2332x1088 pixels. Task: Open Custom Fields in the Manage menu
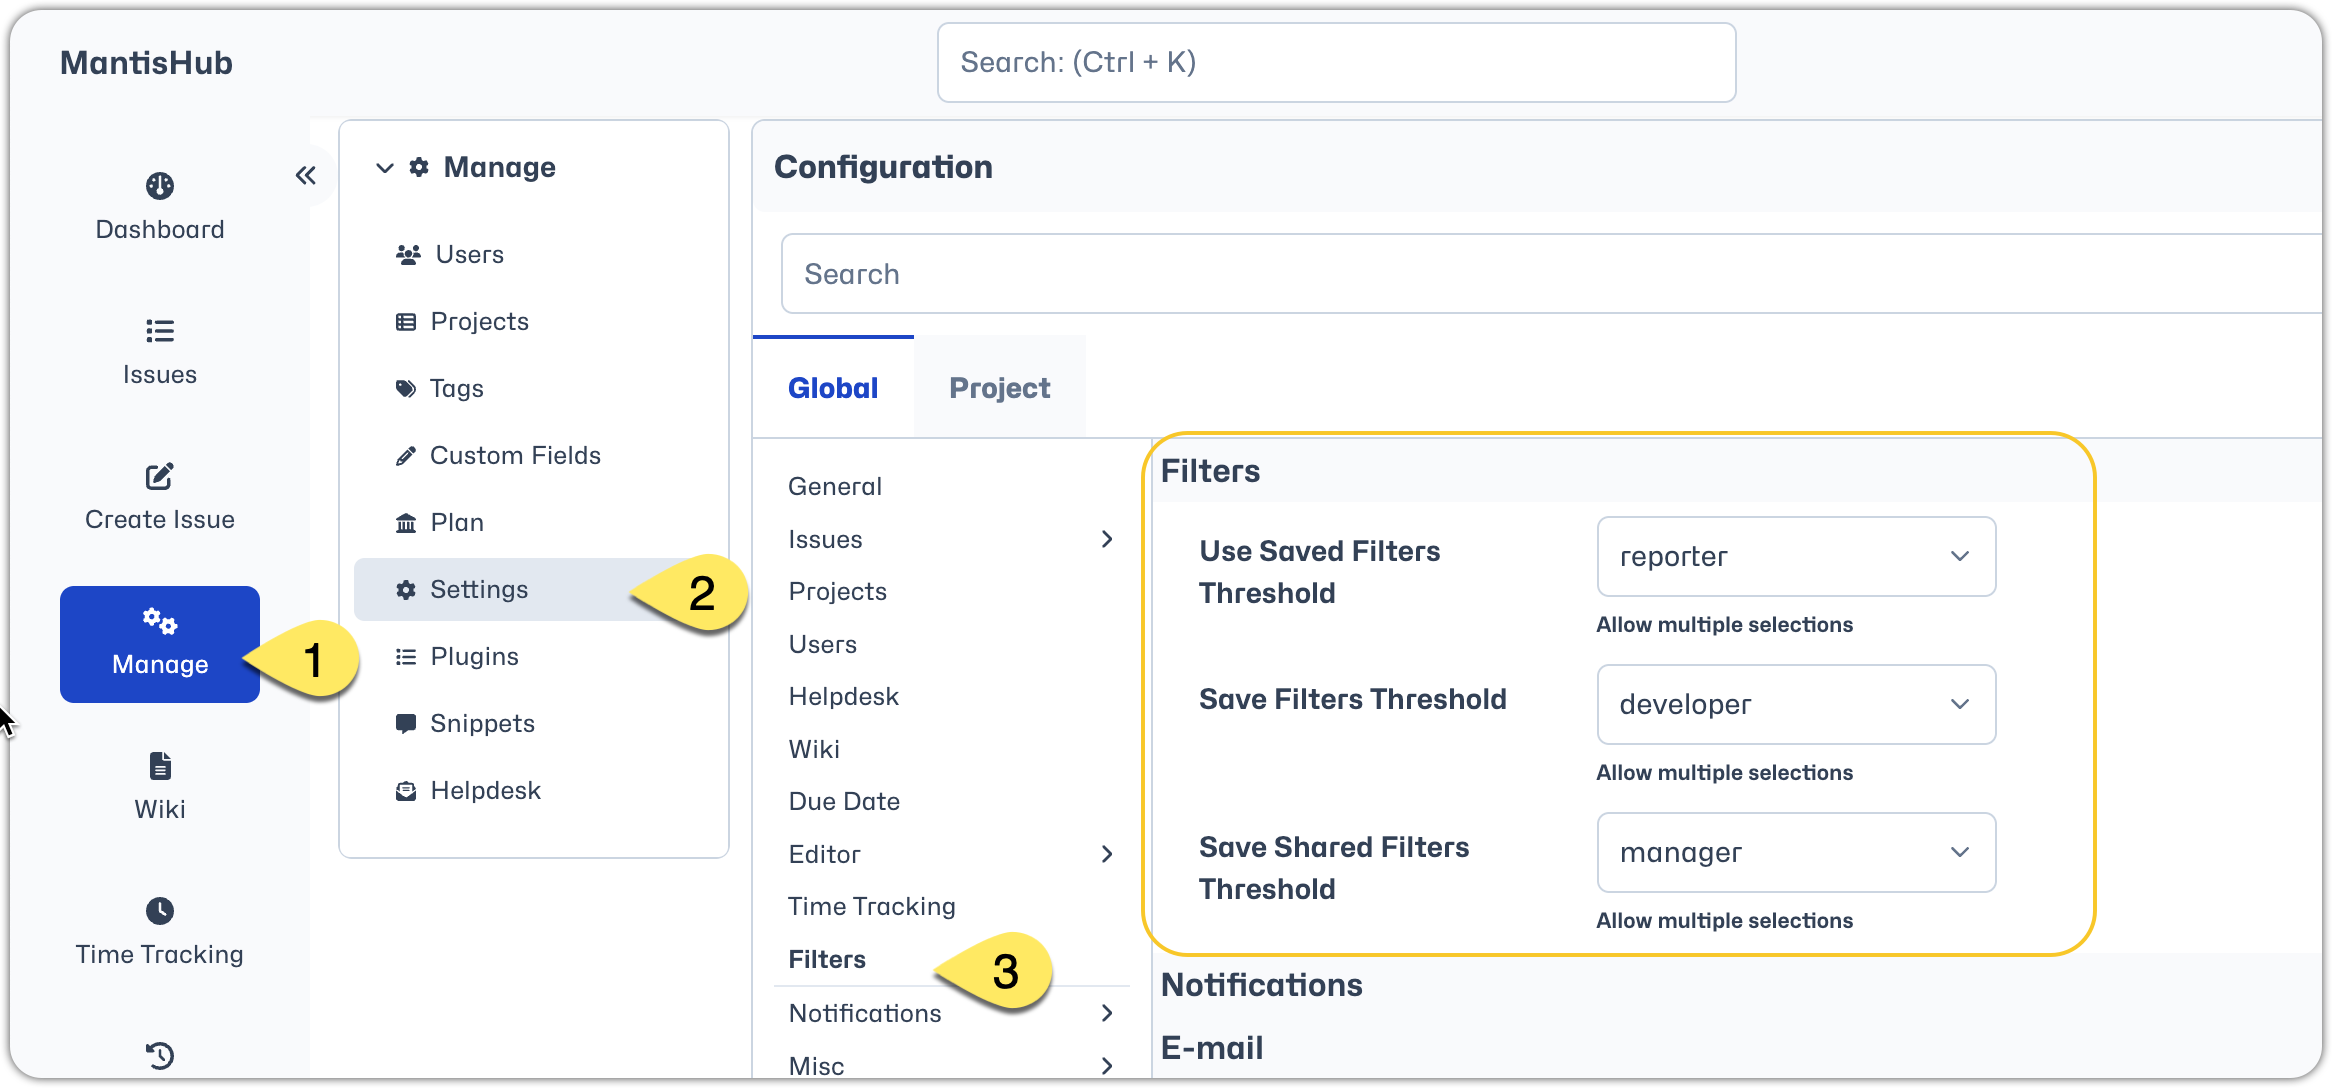coord(516,456)
